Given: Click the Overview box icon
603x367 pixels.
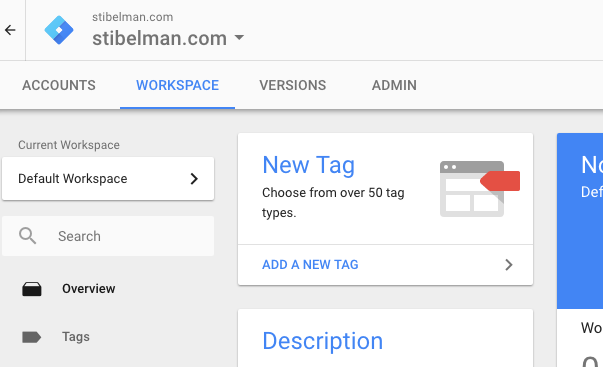Looking at the screenshot, I should [32, 289].
